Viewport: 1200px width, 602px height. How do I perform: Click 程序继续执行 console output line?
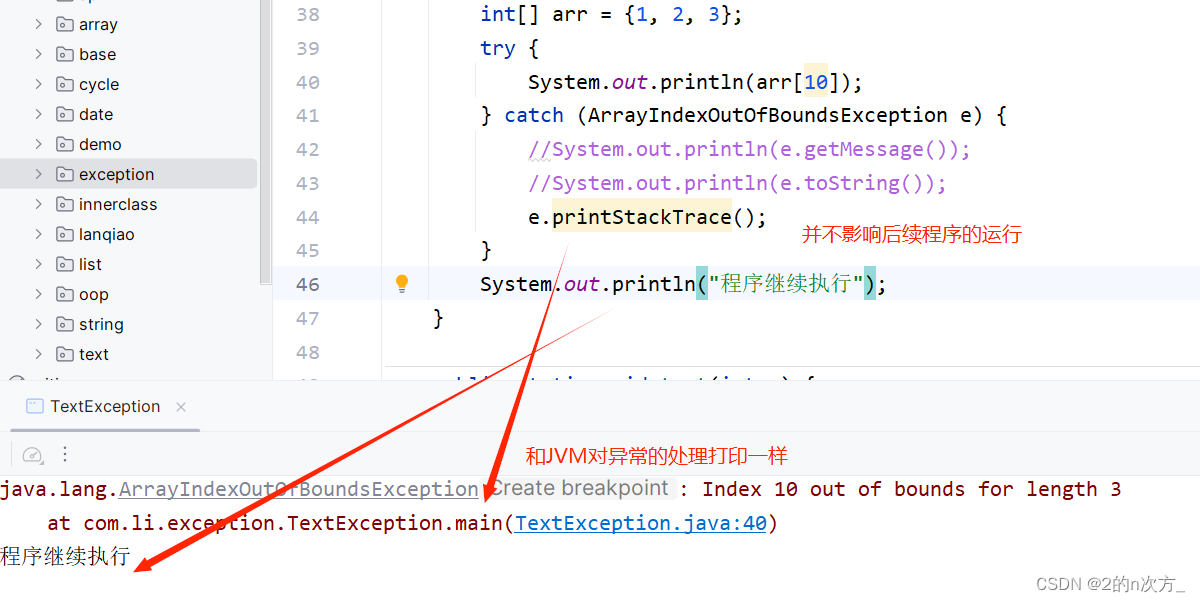coord(65,557)
